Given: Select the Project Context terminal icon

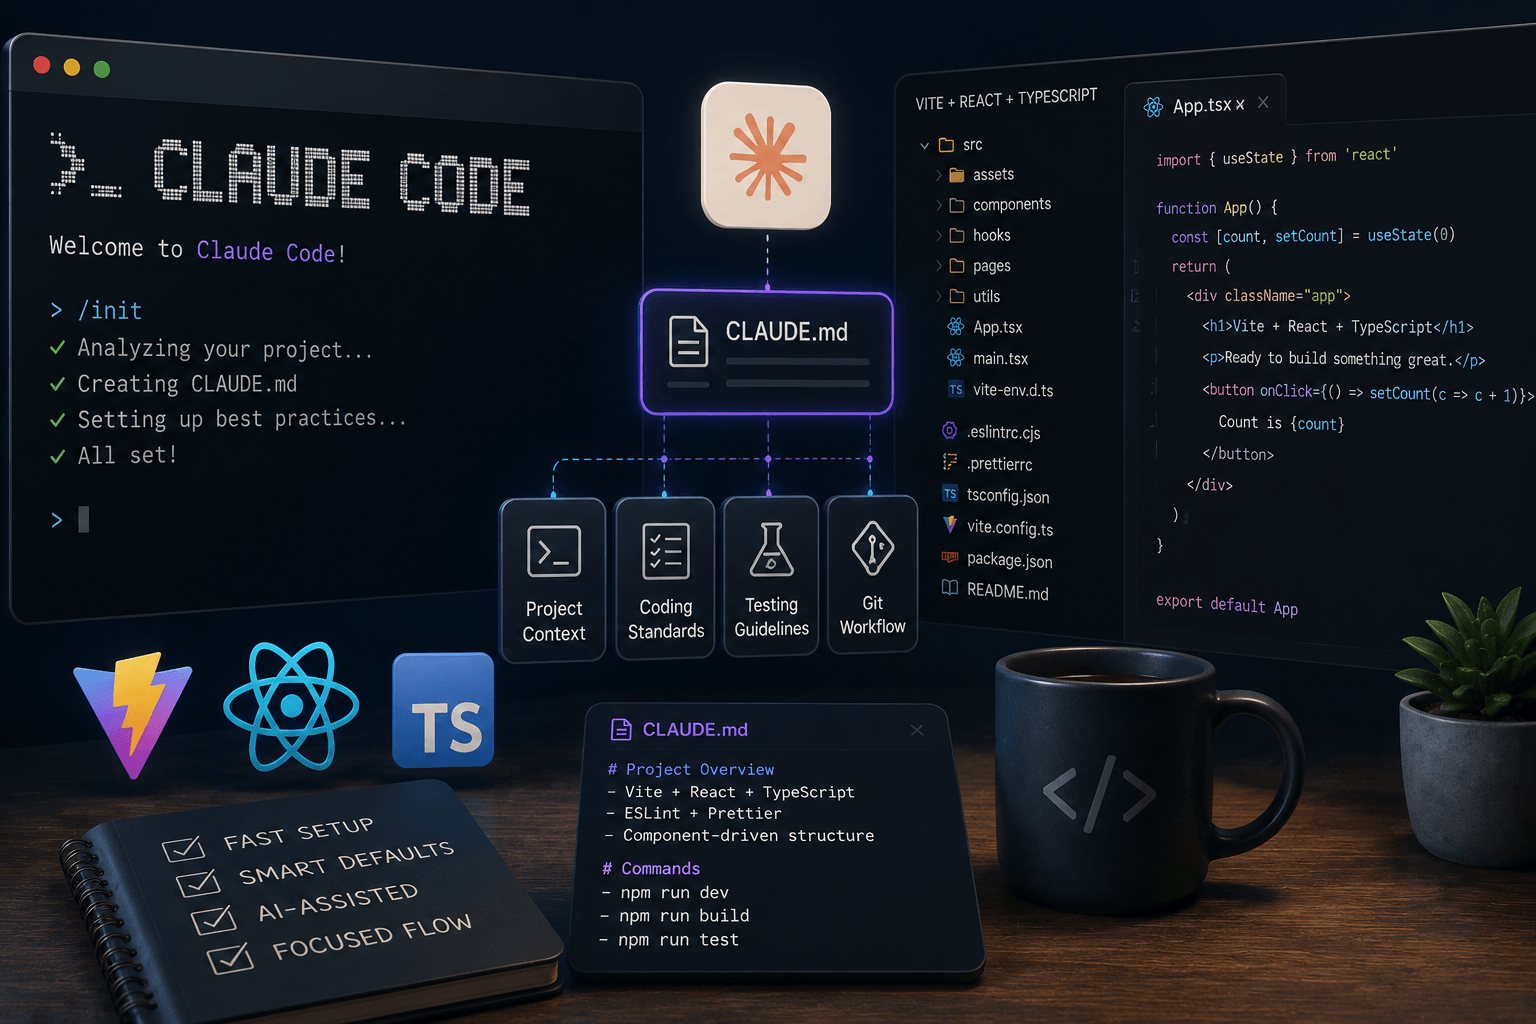Looking at the screenshot, I should (x=554, y=552).
